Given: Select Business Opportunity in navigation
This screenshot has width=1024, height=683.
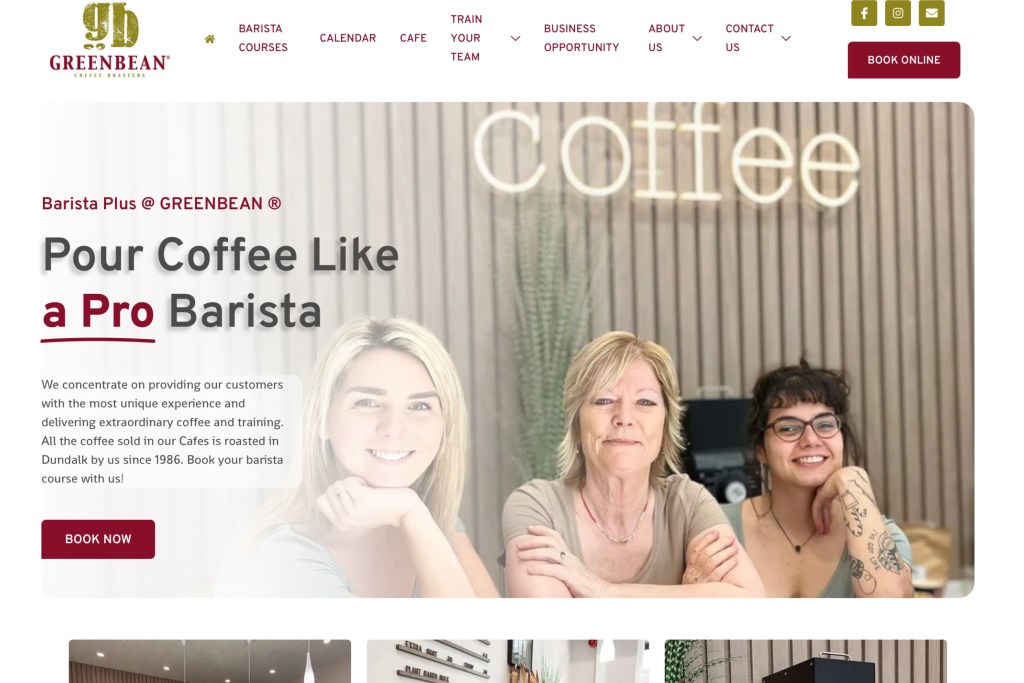Looking at the screenshot, I should pyautogui.click(x=581, y=38).
